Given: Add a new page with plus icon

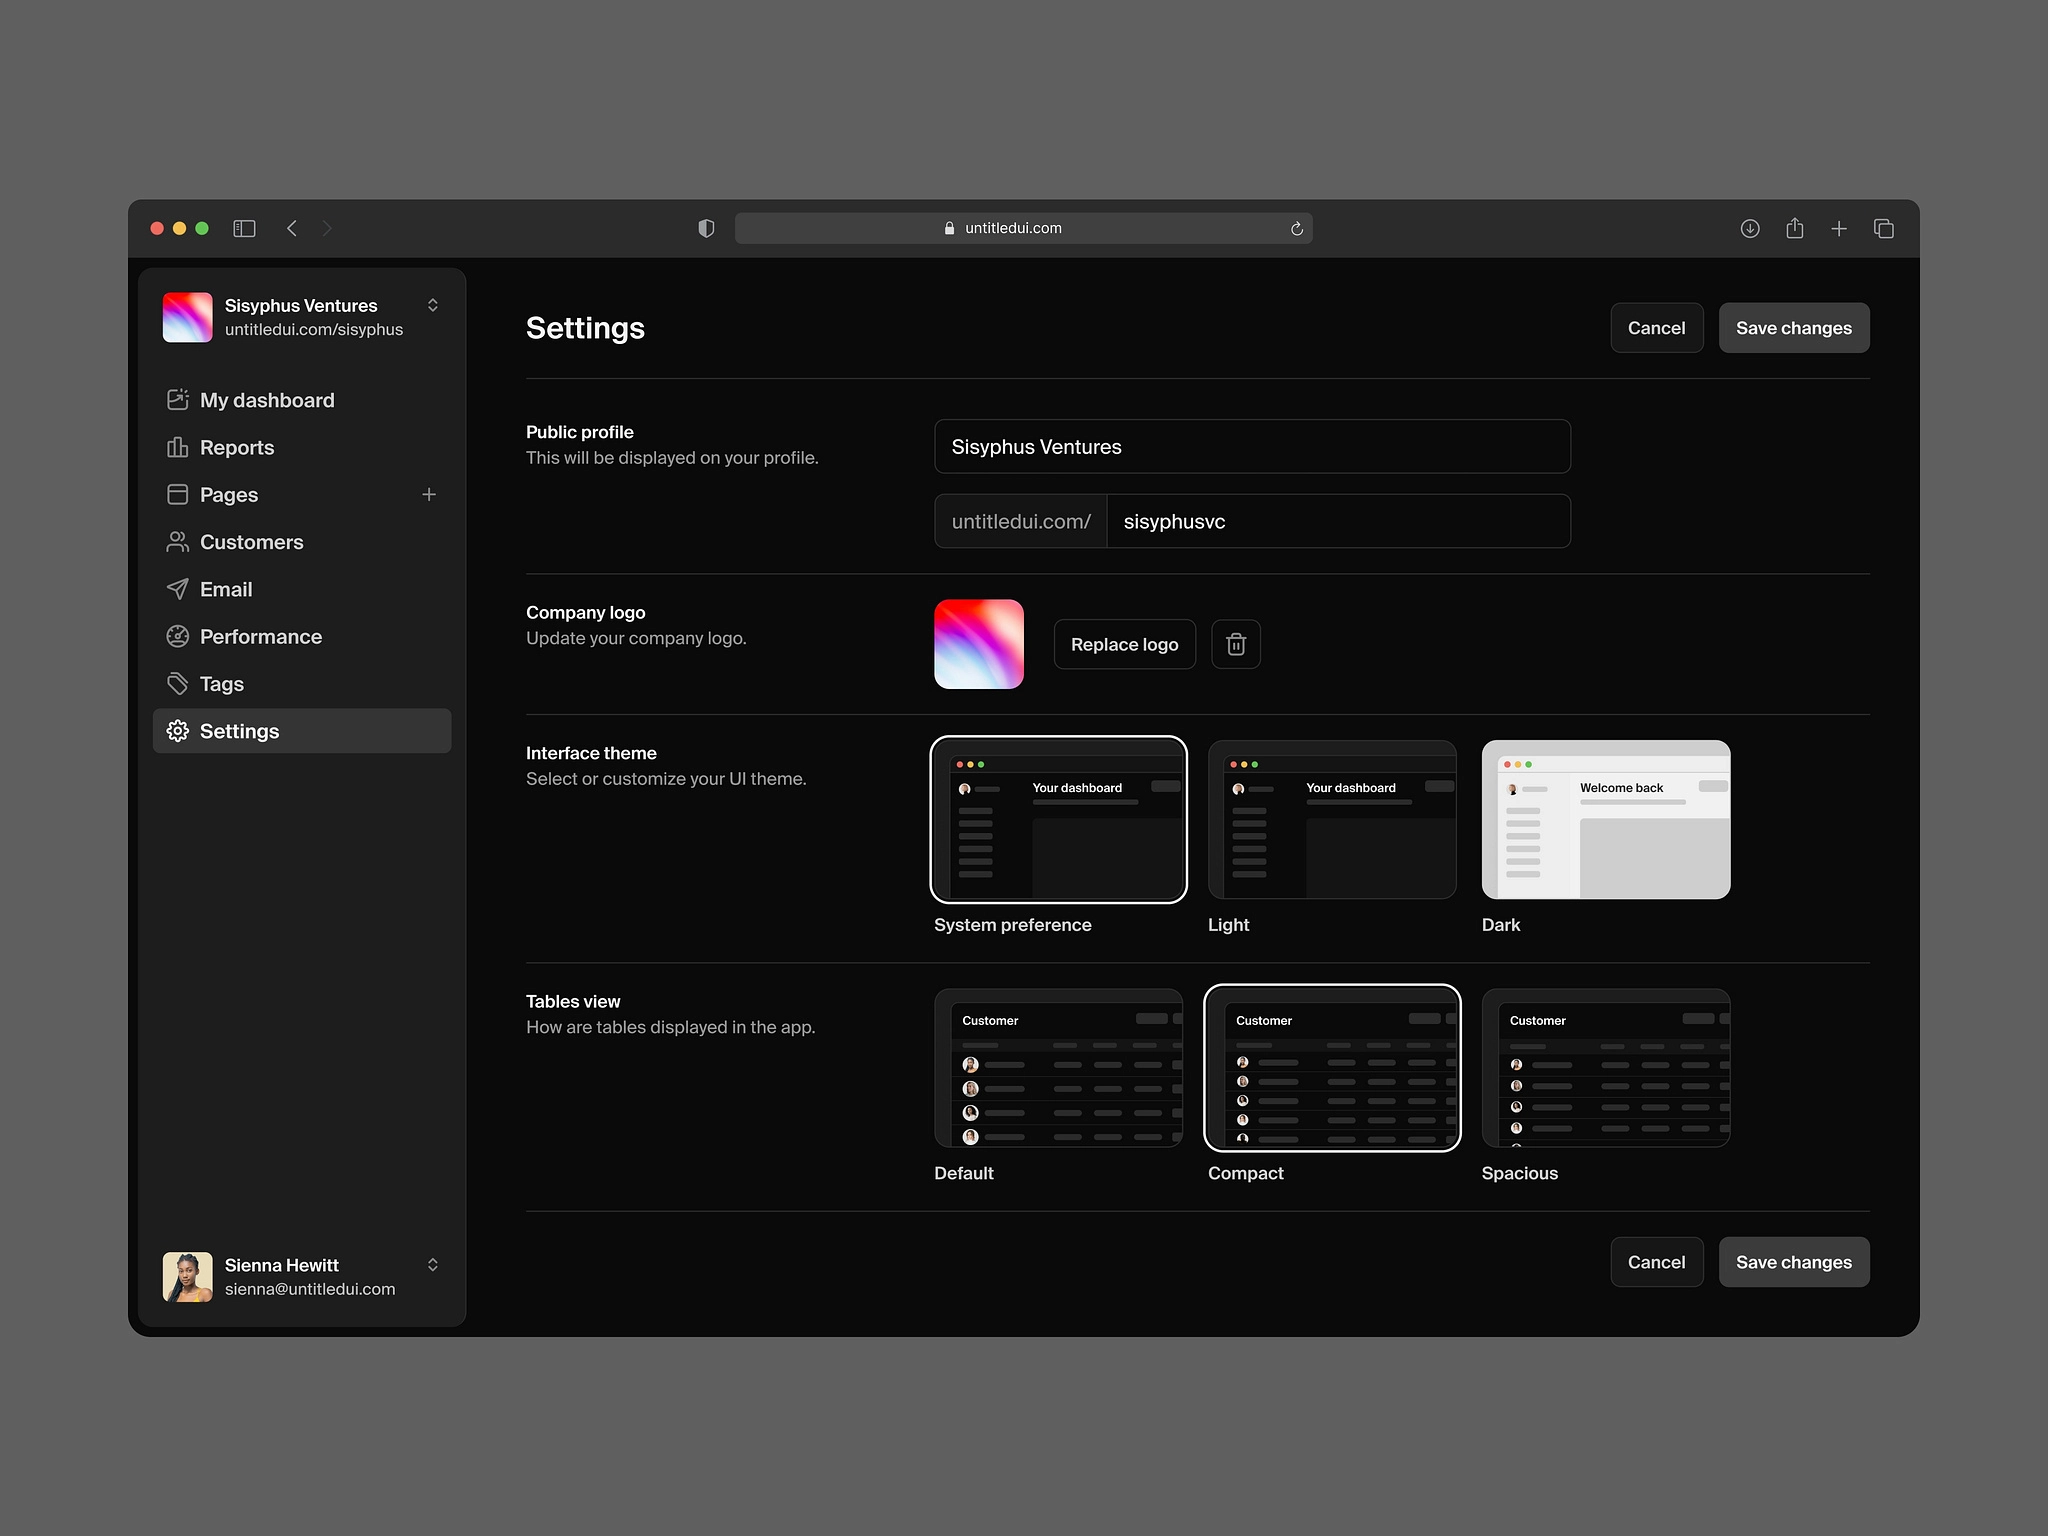Looking at the screenshot, I should click(x=429, y=494).
